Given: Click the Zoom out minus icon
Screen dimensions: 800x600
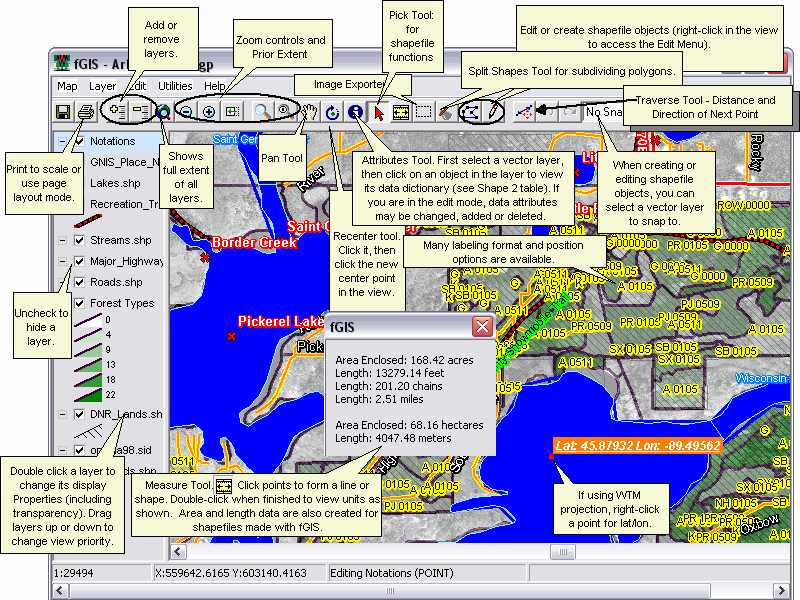Looking at the screenshot, I should pyautogui.click(x=187, y=112).
